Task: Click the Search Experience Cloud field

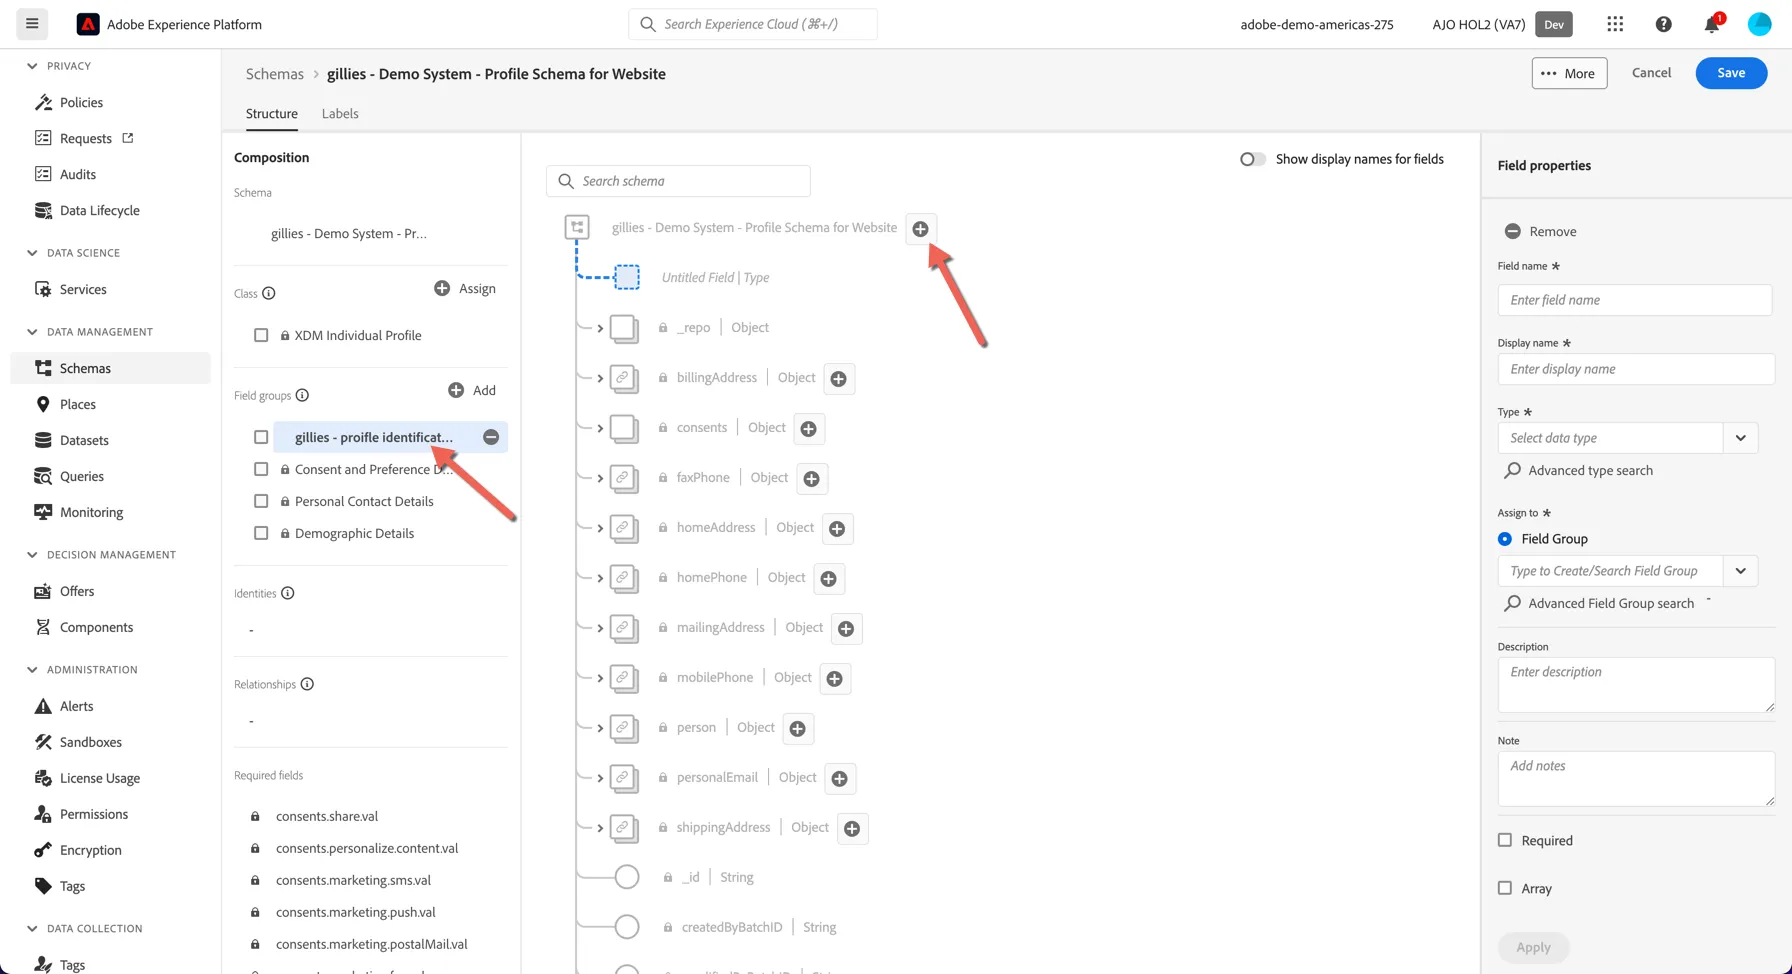Action: (753, 24)
